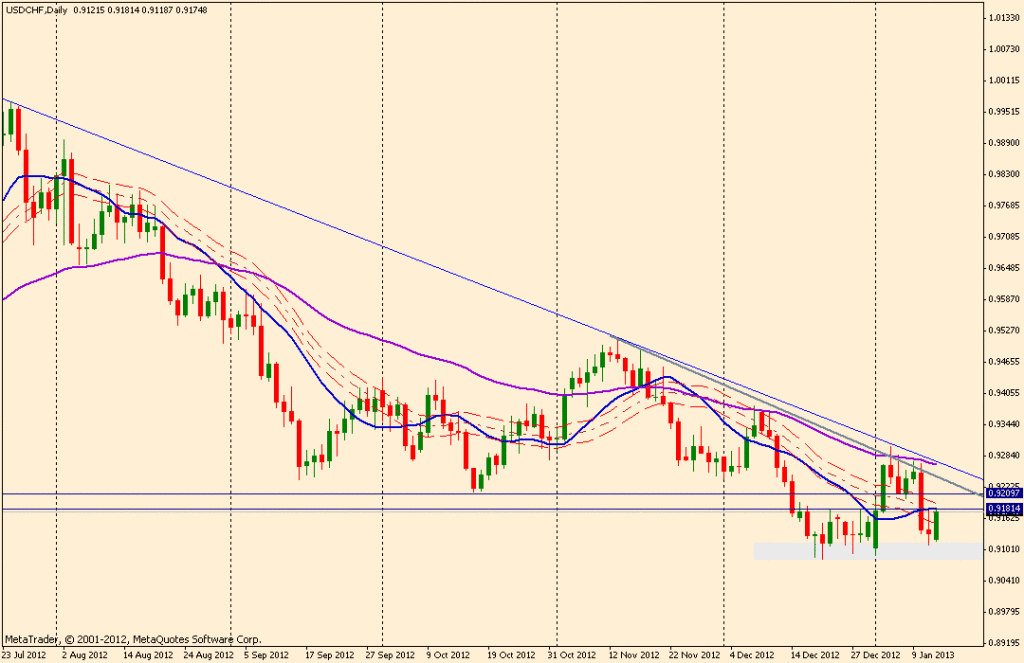Screen dimensions: 1024x663
Task: Select the 9 Jan 2013 date label
Action: [932, 655]
